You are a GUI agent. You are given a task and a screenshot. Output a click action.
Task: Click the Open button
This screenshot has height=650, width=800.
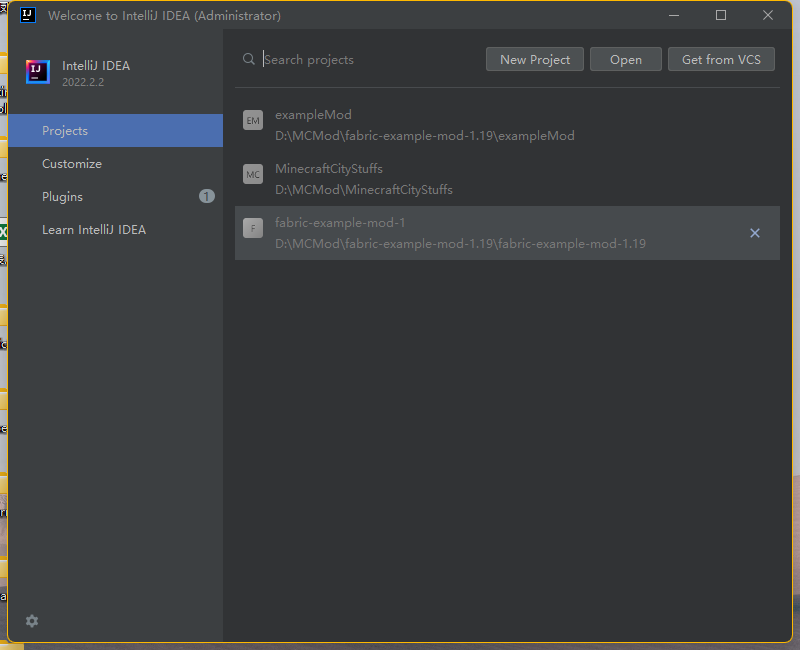626,59
